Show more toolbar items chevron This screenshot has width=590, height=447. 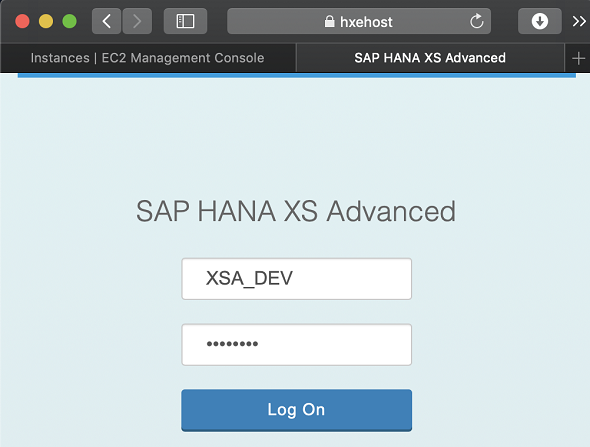click(579, 21)
